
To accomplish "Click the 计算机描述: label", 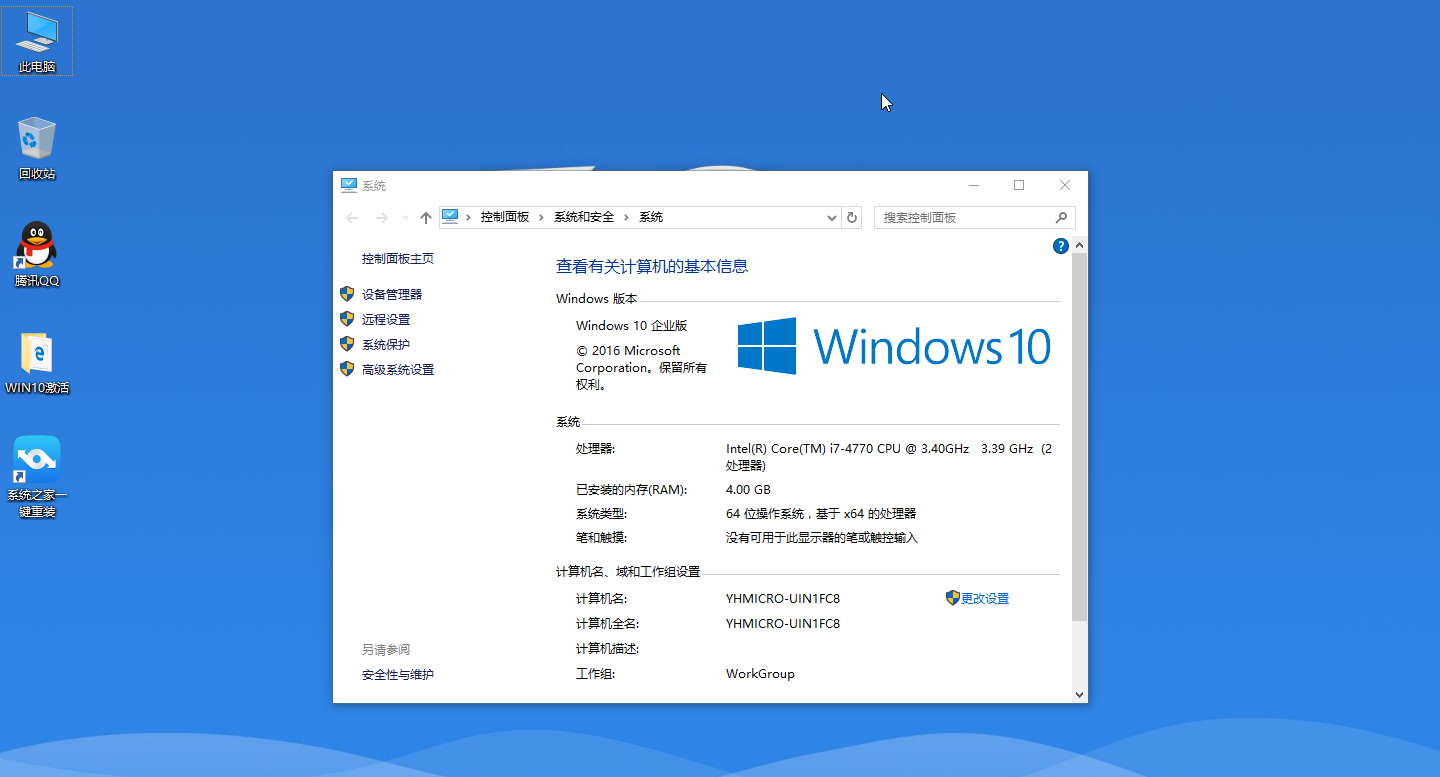I will coord(607,648).
